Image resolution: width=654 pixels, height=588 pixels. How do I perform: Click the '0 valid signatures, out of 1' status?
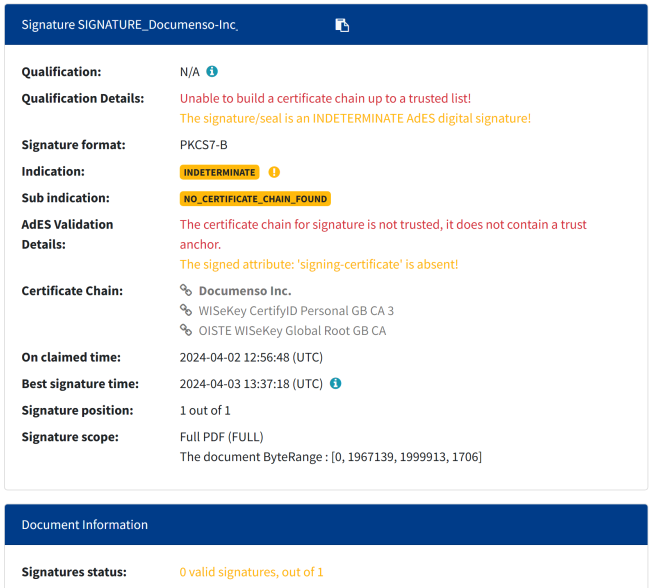pos(251,572)
